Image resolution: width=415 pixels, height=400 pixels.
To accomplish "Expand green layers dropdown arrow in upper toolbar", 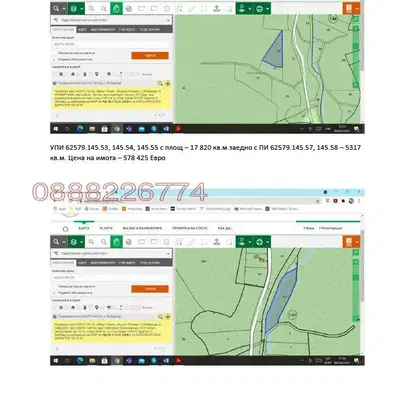I will point(82,9).
